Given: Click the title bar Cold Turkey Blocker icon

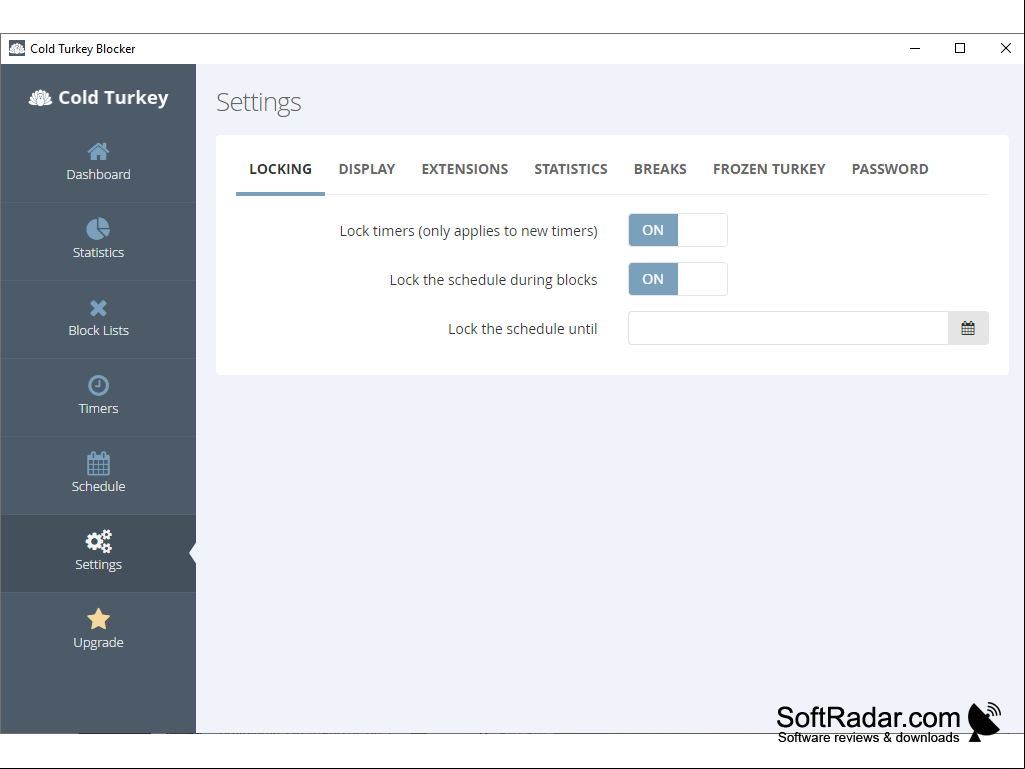Looking at the screenshot, I should click(16, 48).
